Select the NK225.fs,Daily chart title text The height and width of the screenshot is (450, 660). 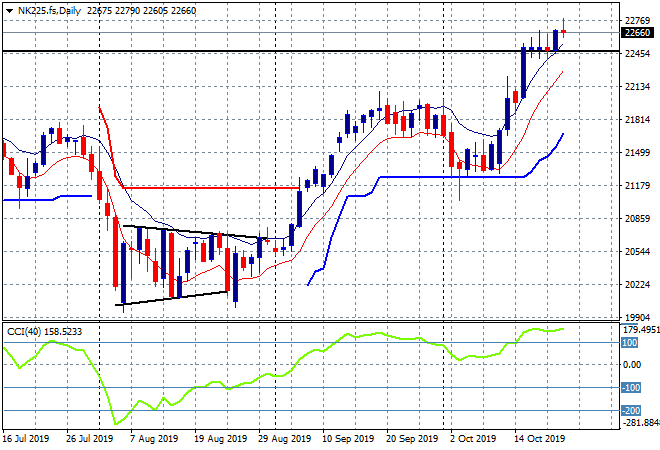[49, 11]
